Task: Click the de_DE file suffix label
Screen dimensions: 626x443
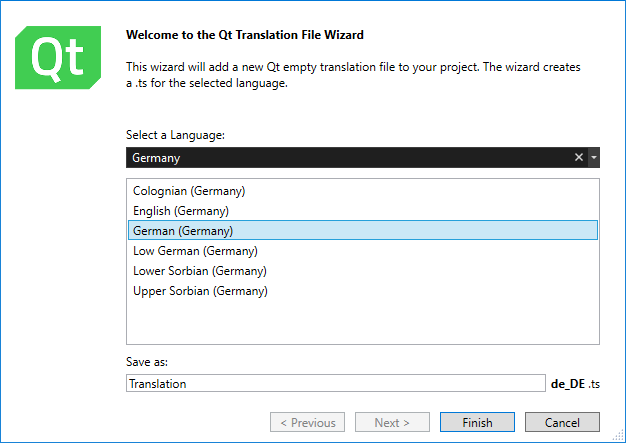Action: pyautogui.click(x=566, y=383)
